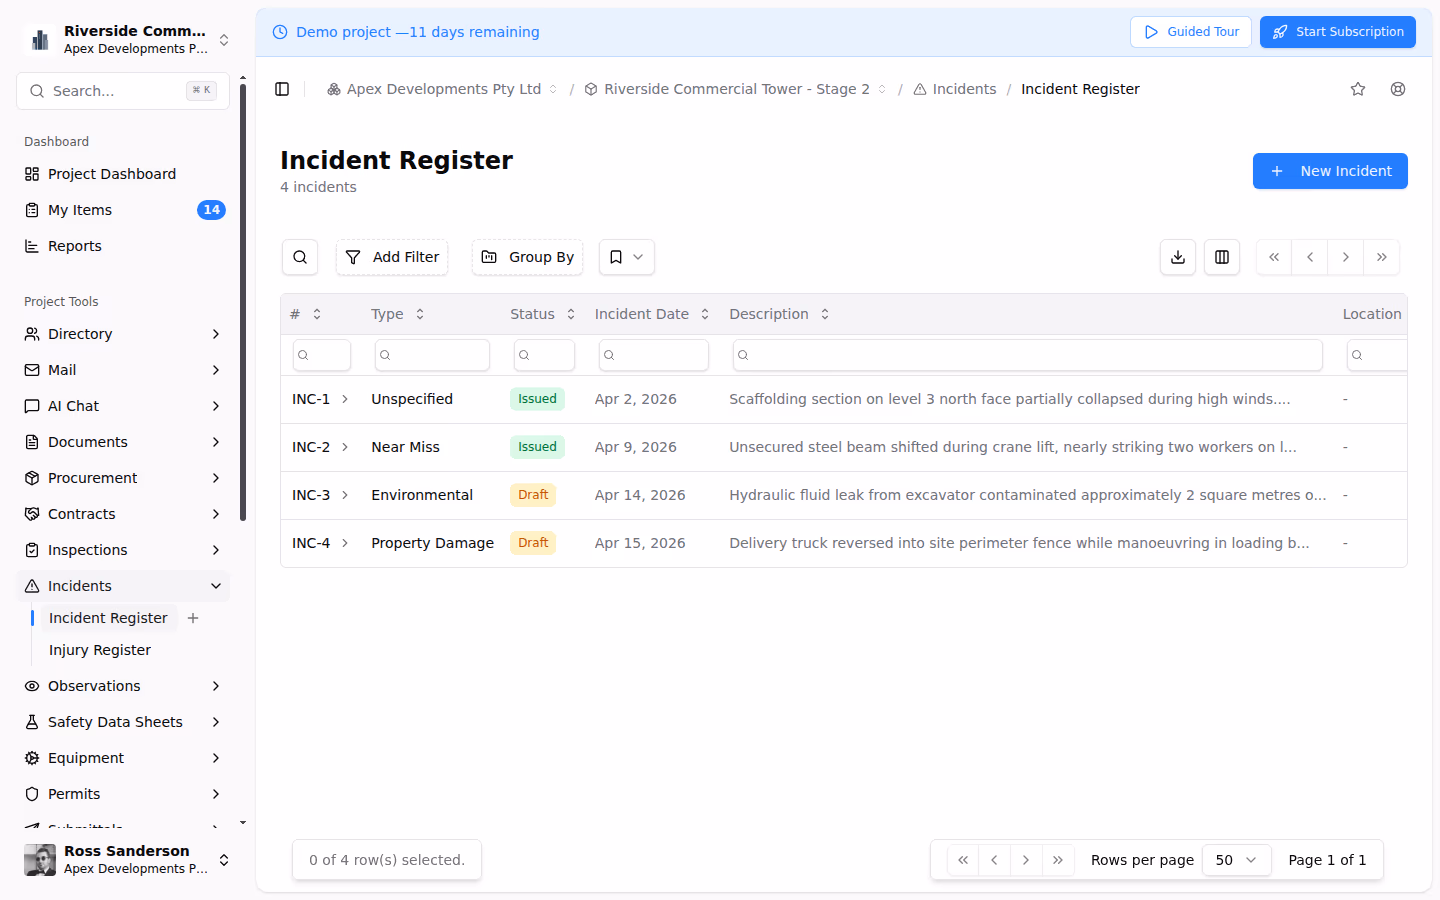Toggle sorting on the Status column
The height and width of the screenshot is (900, 1440).
[570, 313]
